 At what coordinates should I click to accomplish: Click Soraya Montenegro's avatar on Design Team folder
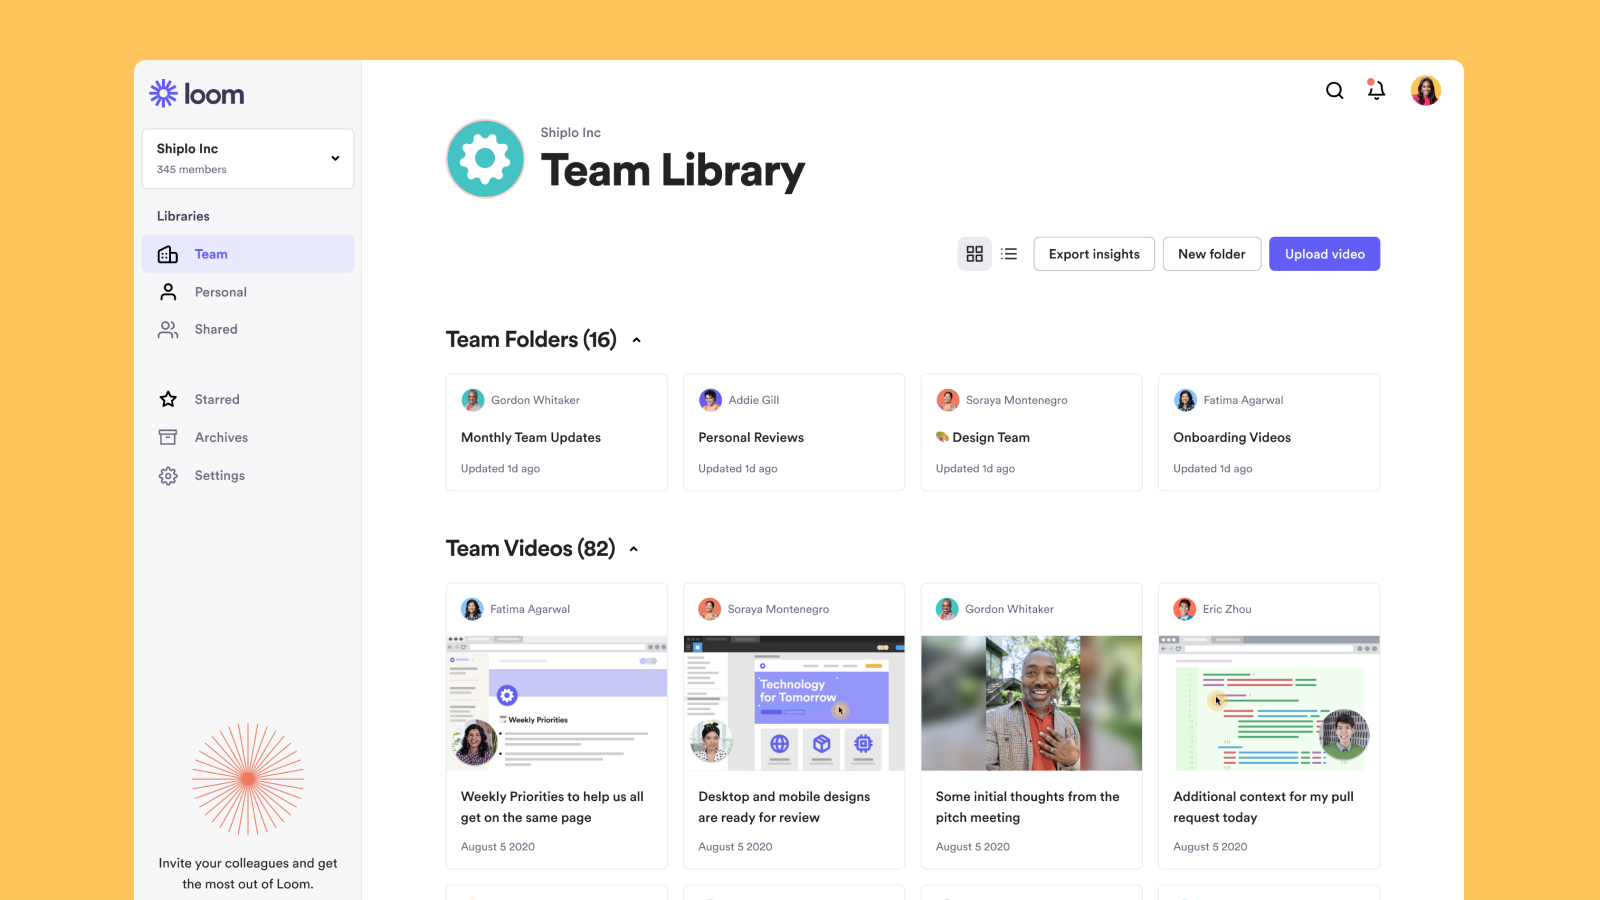point(948,400)
